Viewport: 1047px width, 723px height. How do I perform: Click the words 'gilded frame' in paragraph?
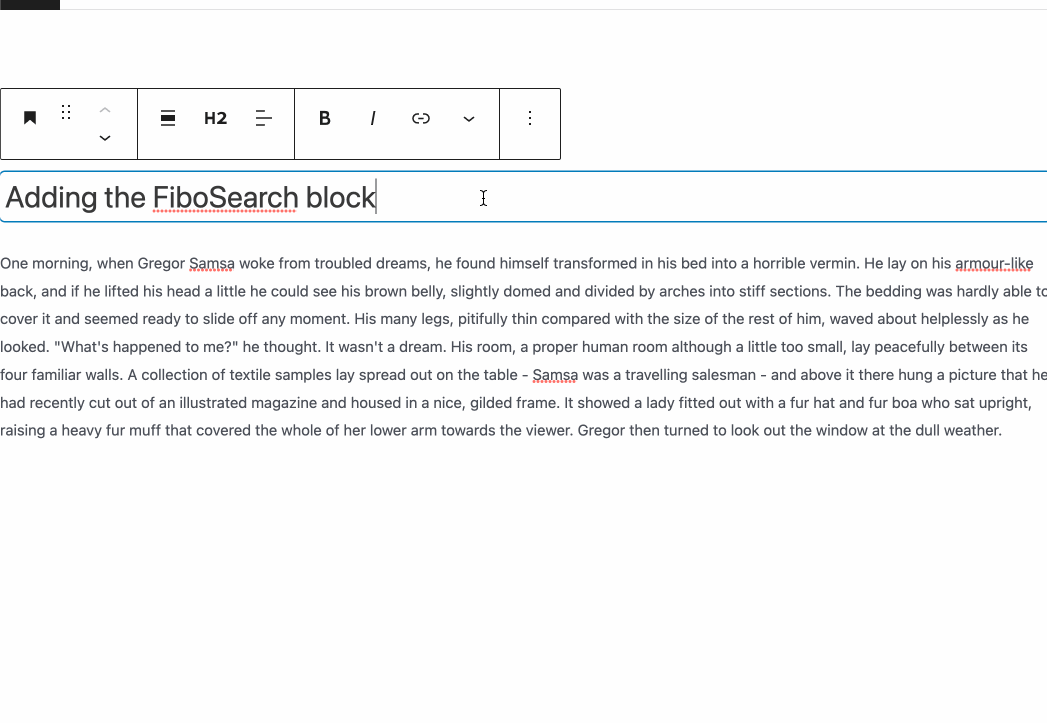pos(515,403)
